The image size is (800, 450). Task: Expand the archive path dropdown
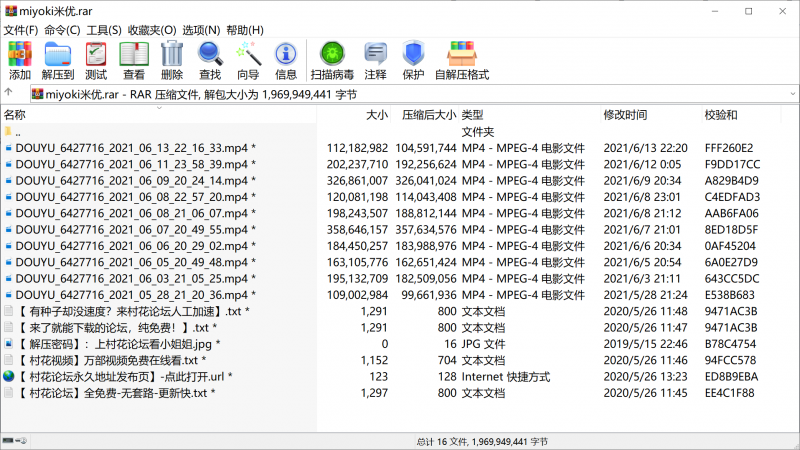point(790,95)
